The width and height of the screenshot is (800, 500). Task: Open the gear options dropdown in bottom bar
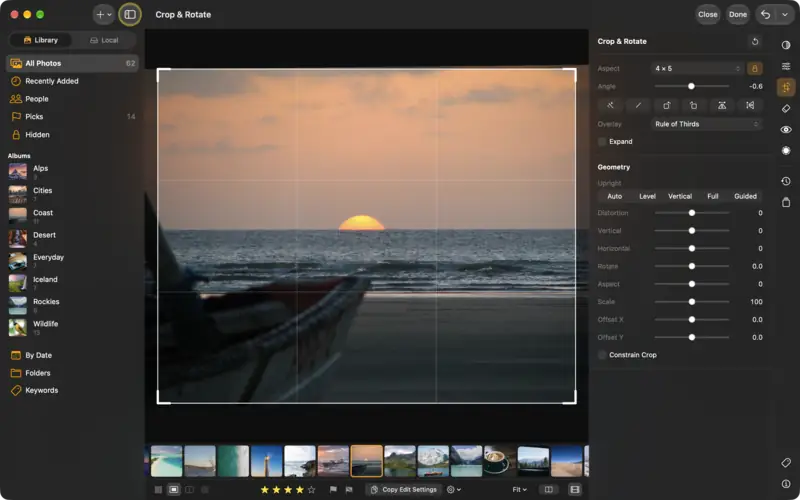click(x=454, y=489)
